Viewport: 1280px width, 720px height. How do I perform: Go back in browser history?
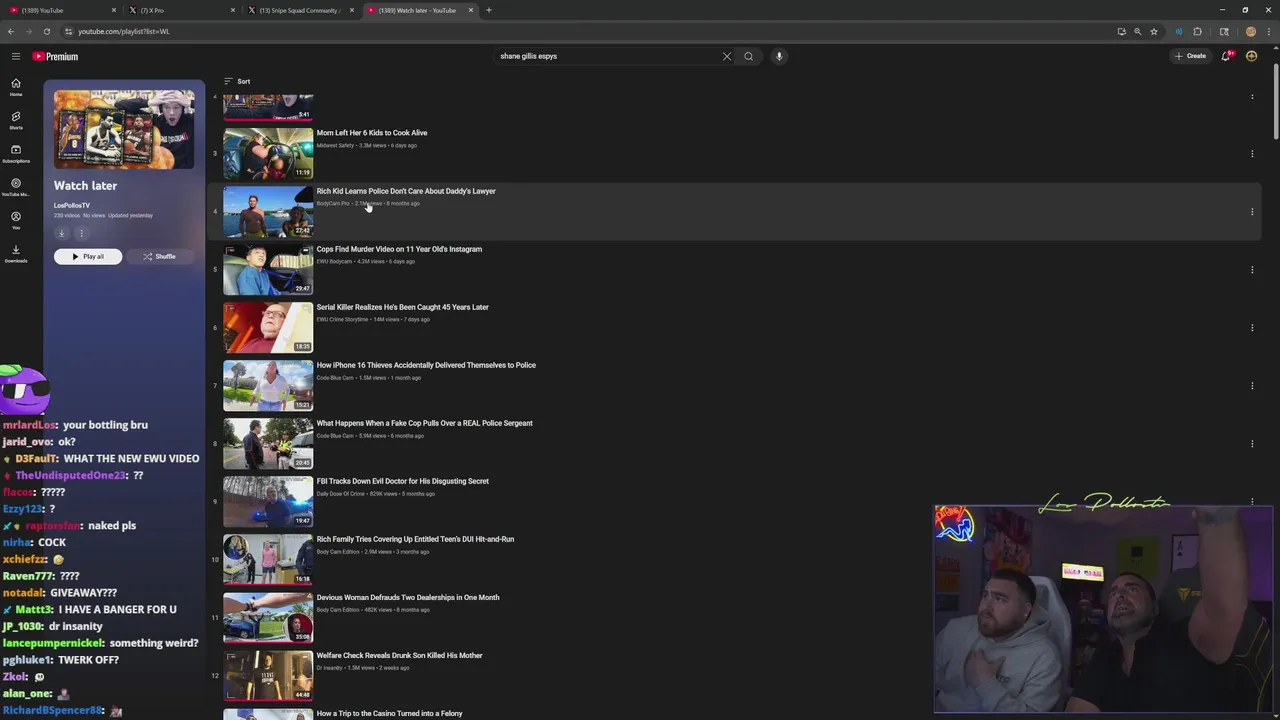(x=10, y=31)
